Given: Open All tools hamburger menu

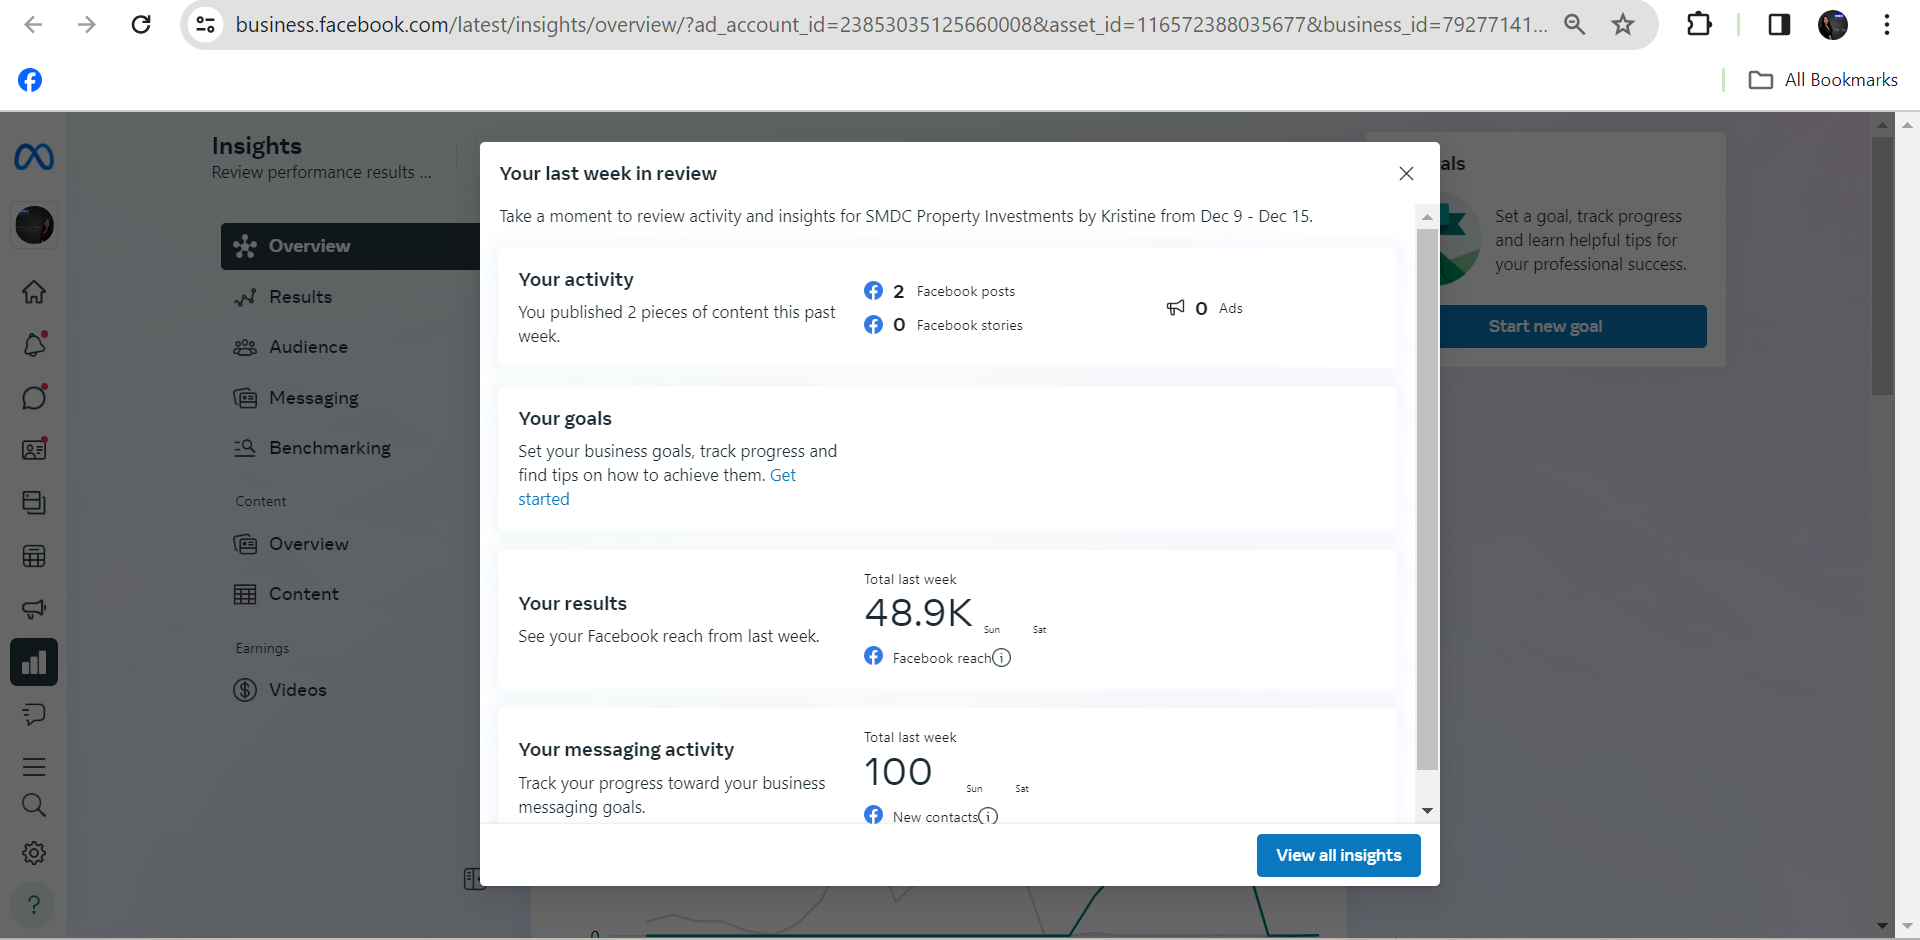Looking at the screenshot, I should tap(34, 767).
